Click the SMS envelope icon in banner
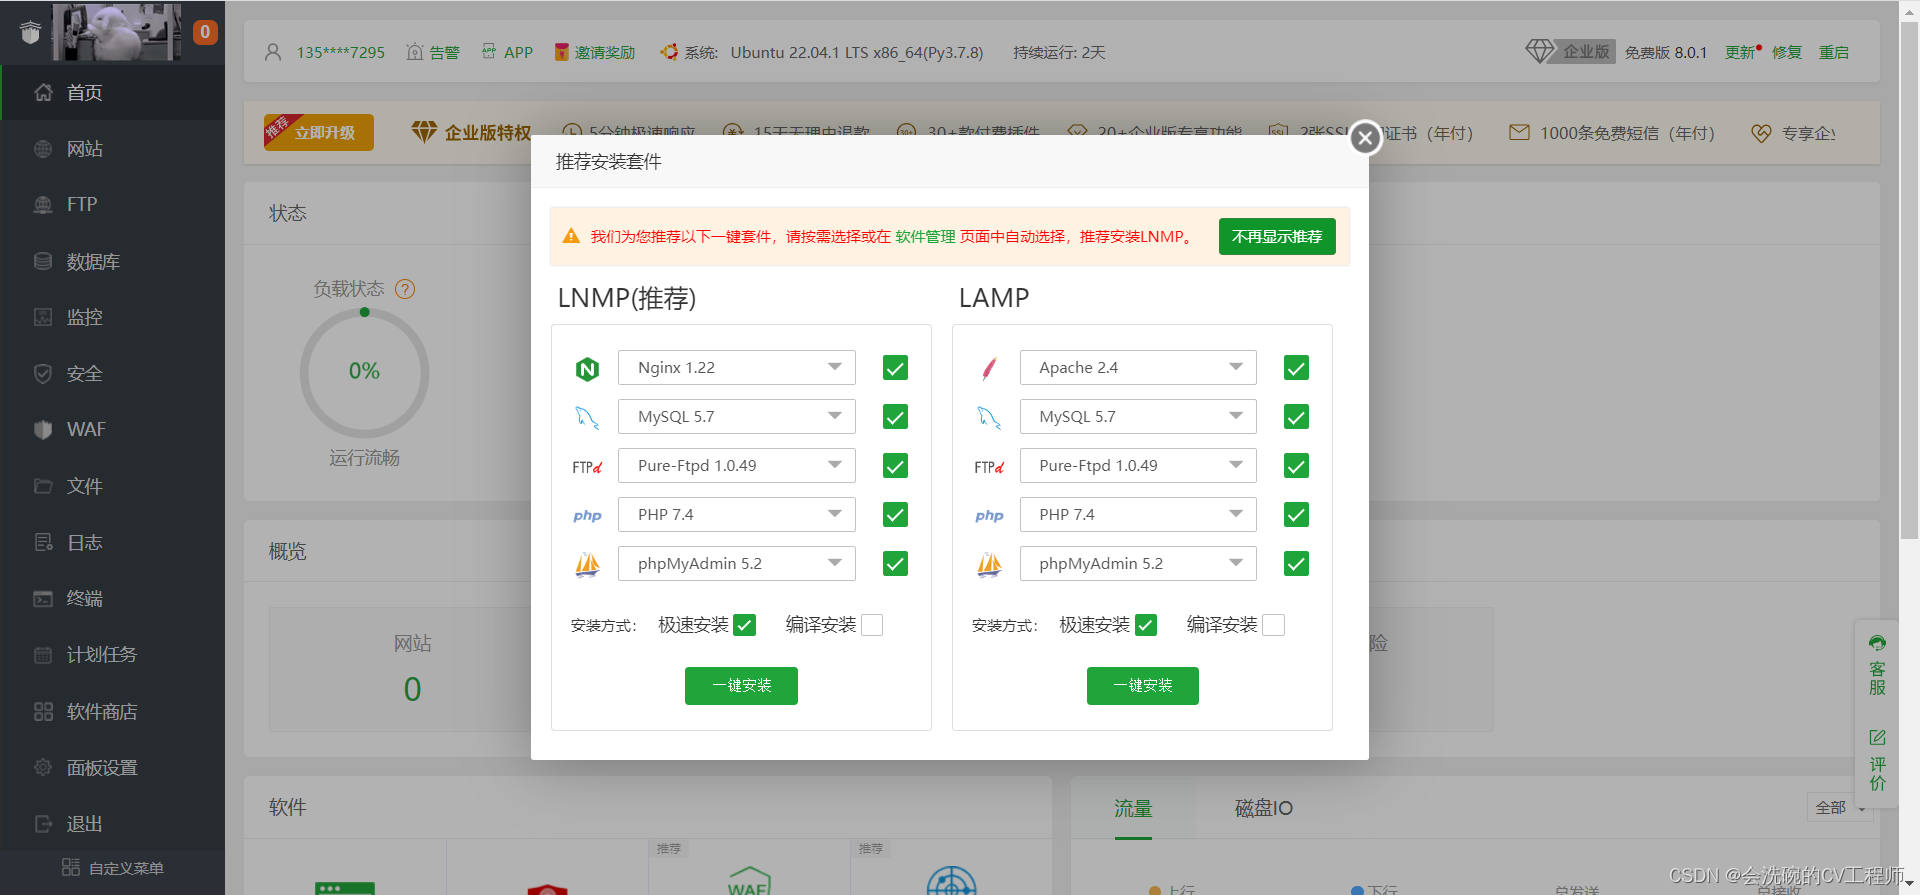The image size is (1920, 895). point(1519,132)
